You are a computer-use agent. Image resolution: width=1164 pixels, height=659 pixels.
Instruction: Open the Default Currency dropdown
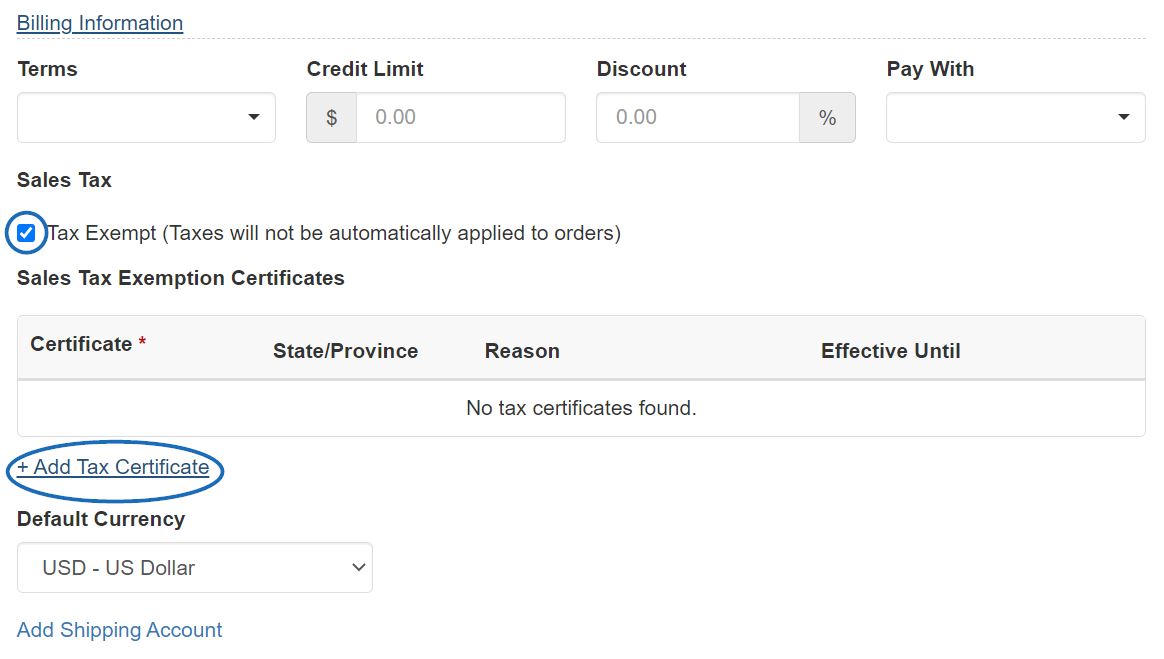click(x=194, y=567)
